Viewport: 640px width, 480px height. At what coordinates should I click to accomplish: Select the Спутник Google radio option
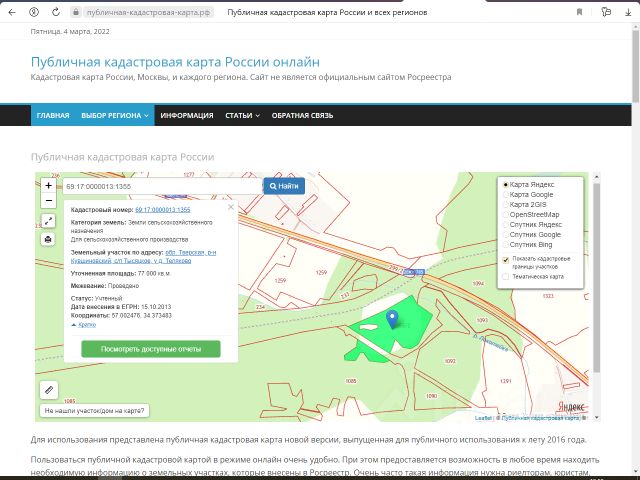pos(506,235)
